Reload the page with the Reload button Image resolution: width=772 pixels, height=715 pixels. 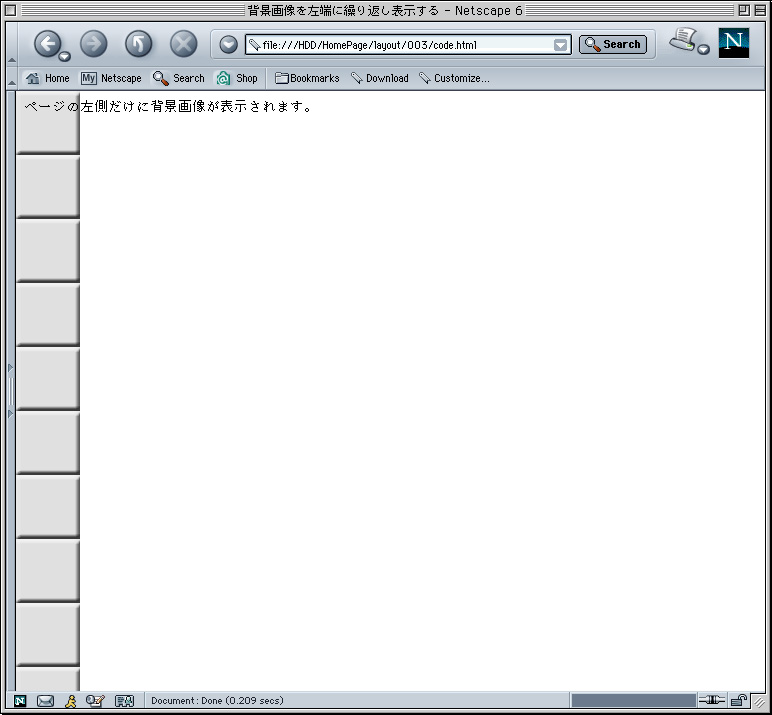coord(138,44)
